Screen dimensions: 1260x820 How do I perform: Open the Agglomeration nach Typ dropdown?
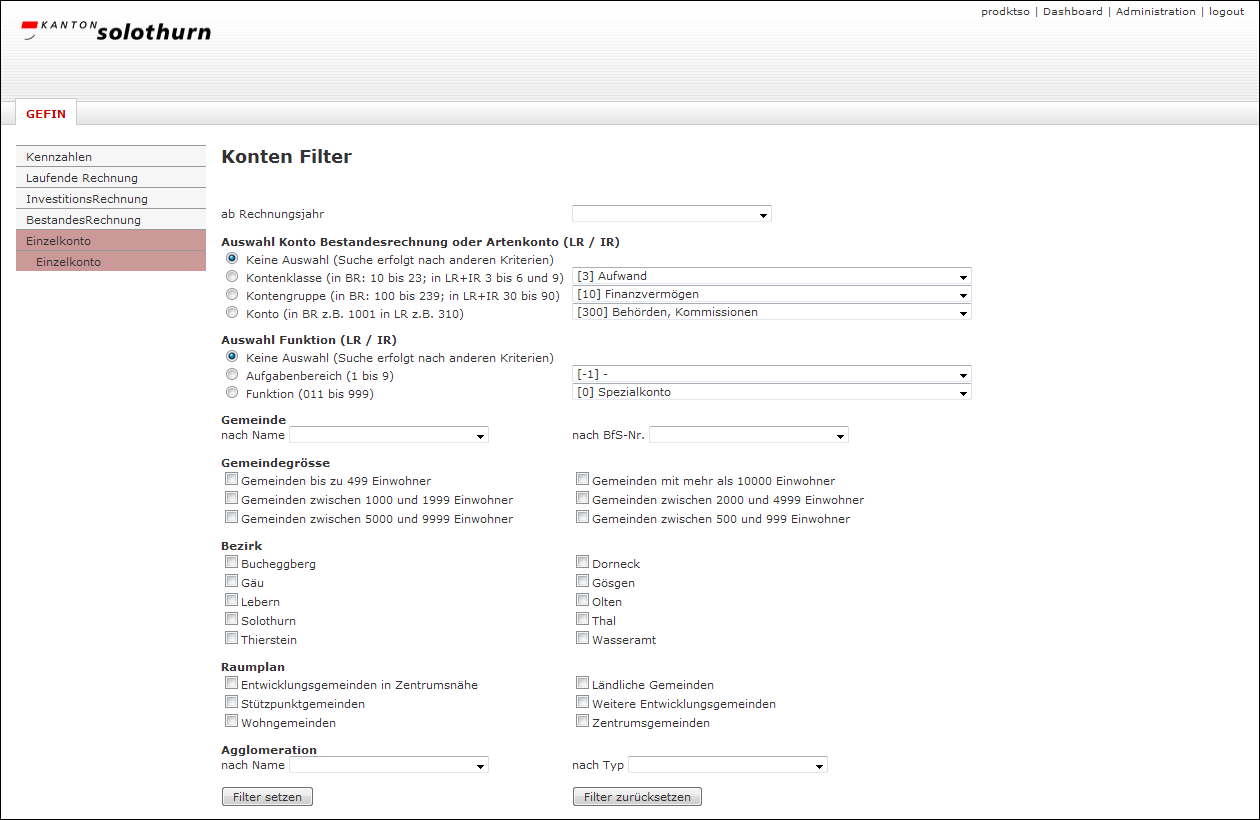pos(727,766)
